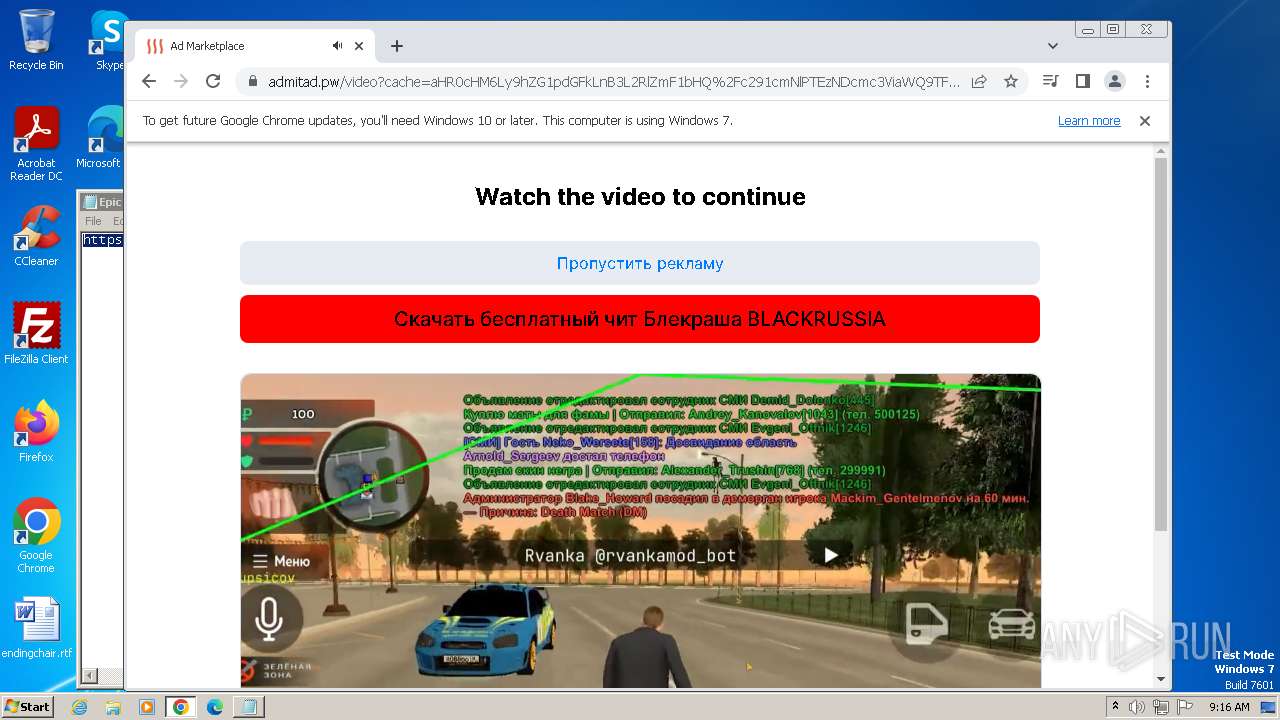1280x720 pixels.
Task: Switch to Notepad on the taskbar
Action: (248, 707)
